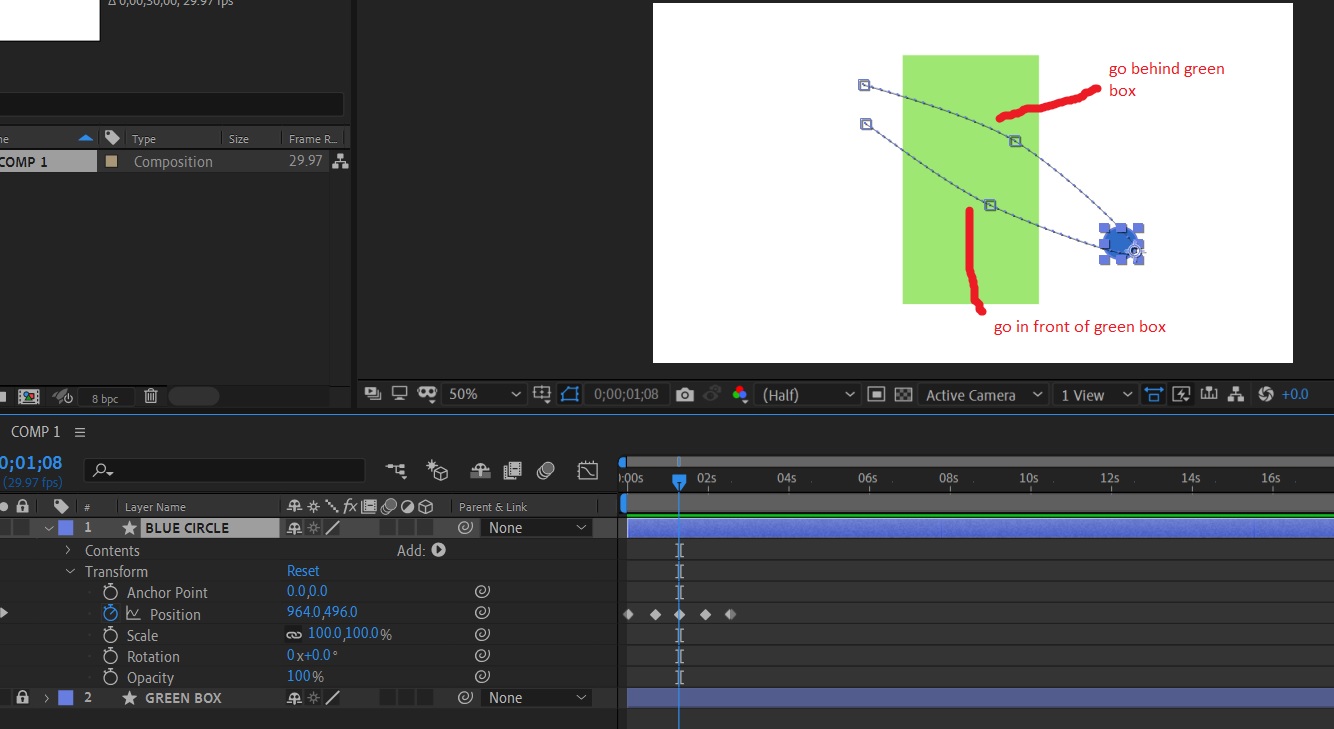Enable Frame Blending for the composition
The image size is (1334, 729).
(512, 470)
